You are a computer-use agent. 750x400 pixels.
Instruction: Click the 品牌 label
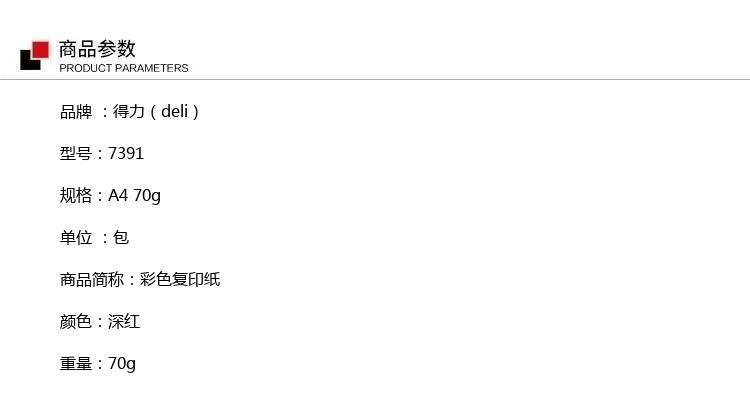coord(76,111)
